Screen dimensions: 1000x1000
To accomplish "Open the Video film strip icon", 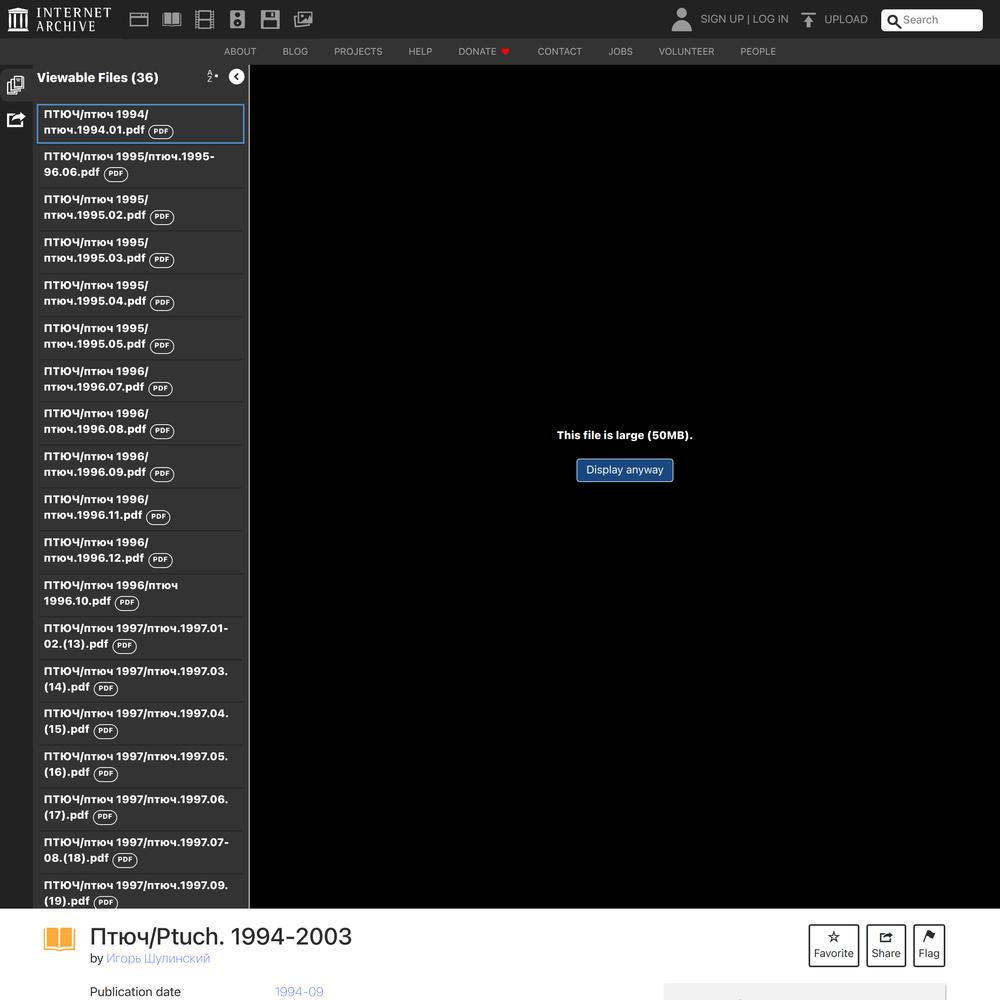I will (205, 19).
